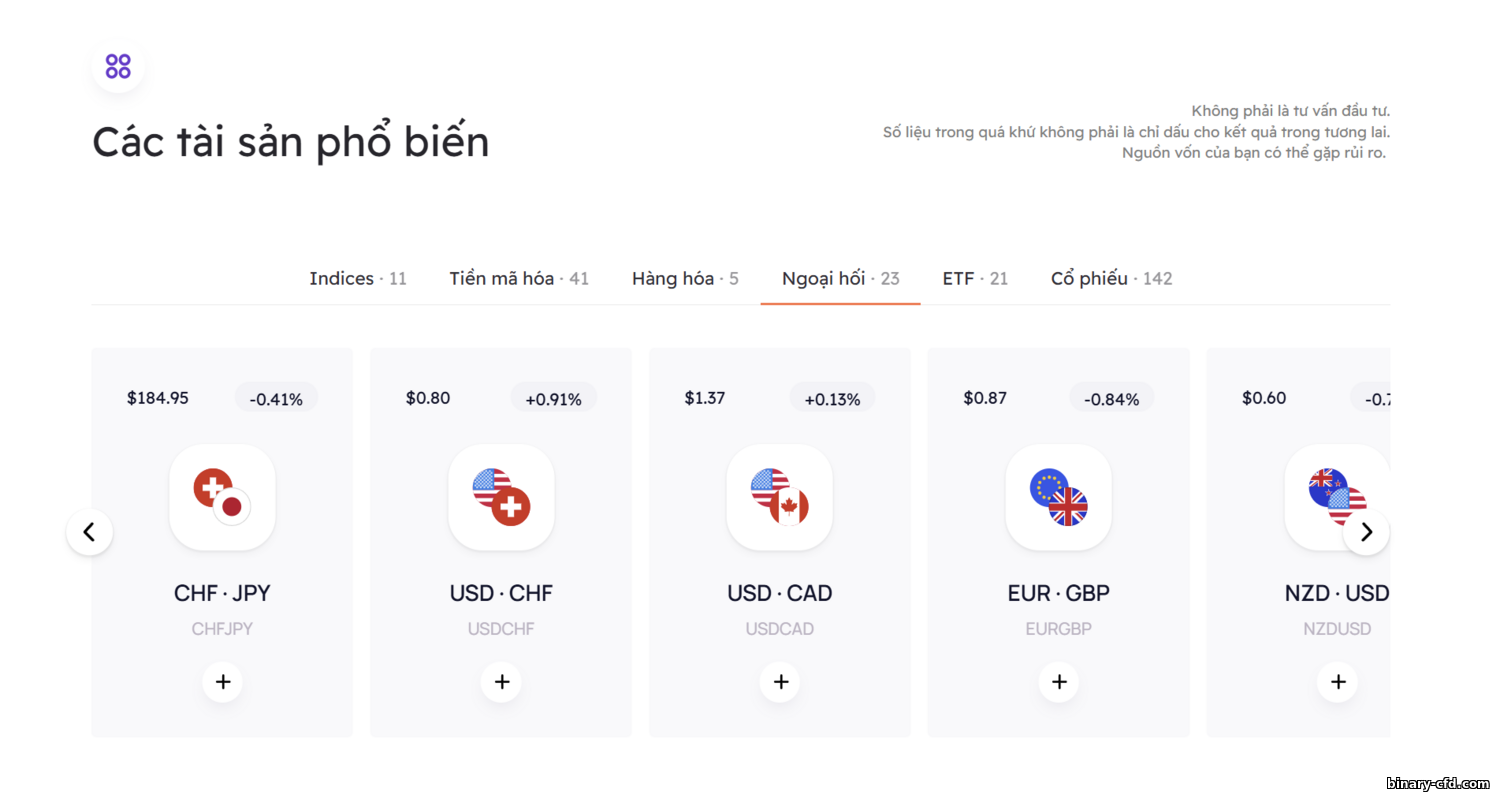
Task: Click the EUR · GBP asset name
Action: coord(1058,593)
